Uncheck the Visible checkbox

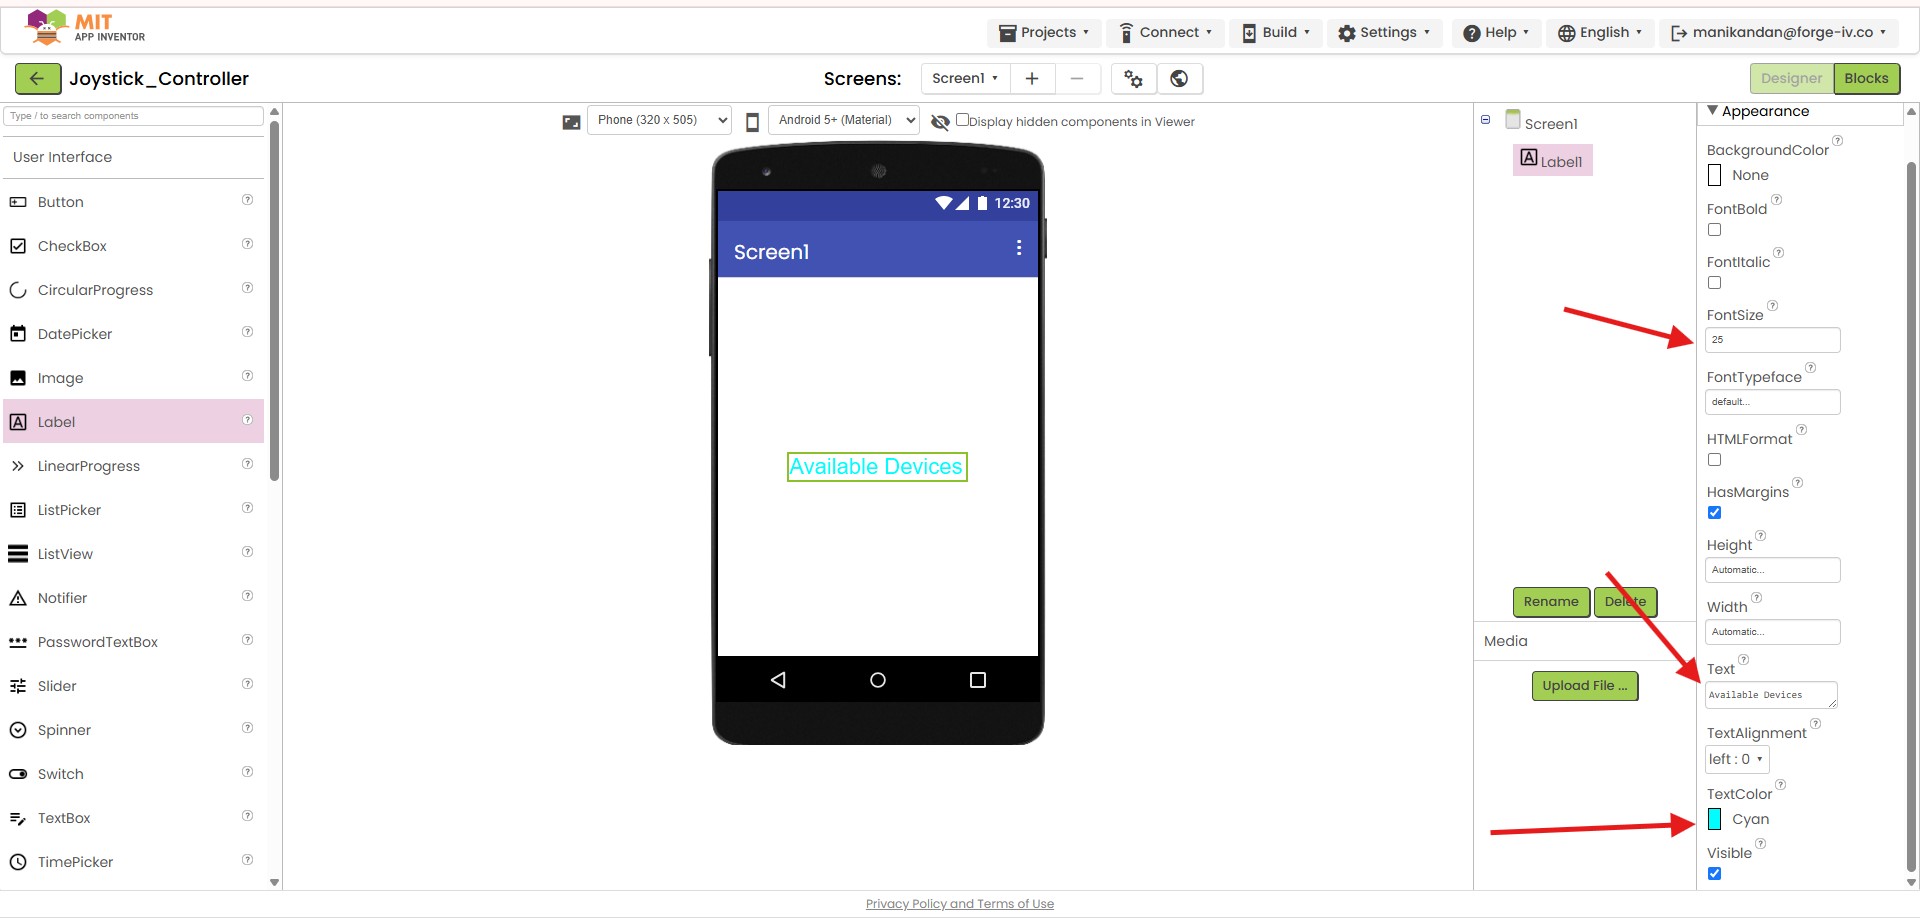(x=1714, y=874)
